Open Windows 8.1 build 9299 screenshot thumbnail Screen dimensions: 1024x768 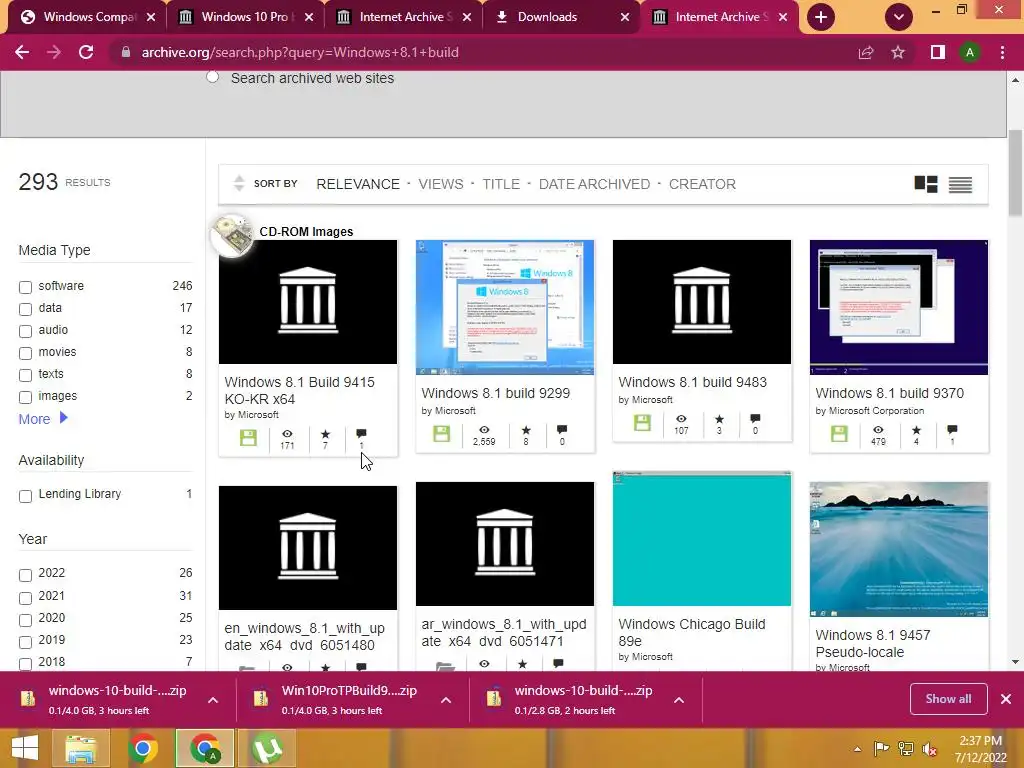[505, 307]
